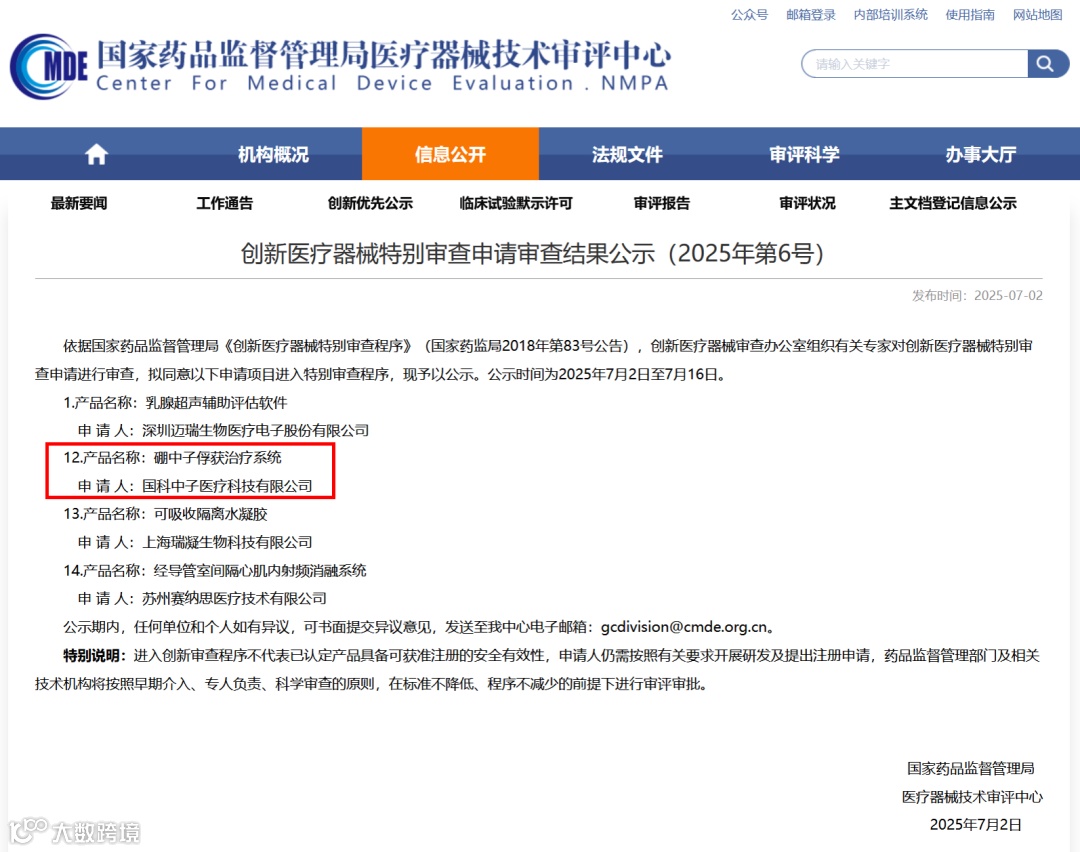Open the 信息公开 navigation tab
This screenshot has width=1080, height=852.
pos(450,154)
